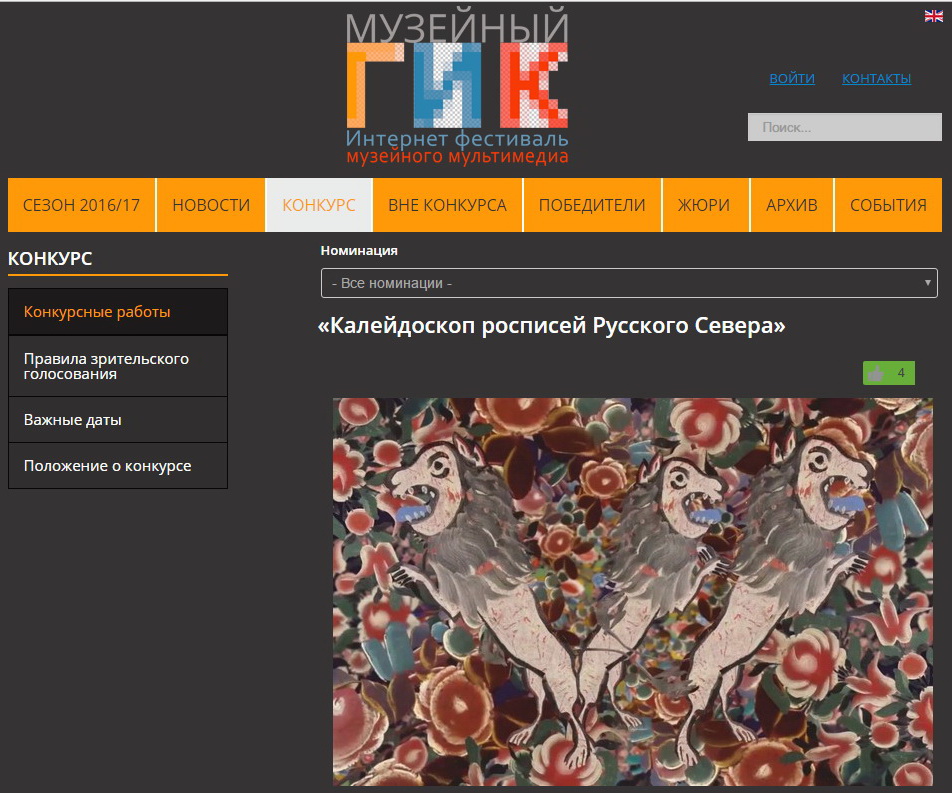952x793 pixels.
Task: Open Важные даты in the sidebar
Action: click(x=118, y=420)
